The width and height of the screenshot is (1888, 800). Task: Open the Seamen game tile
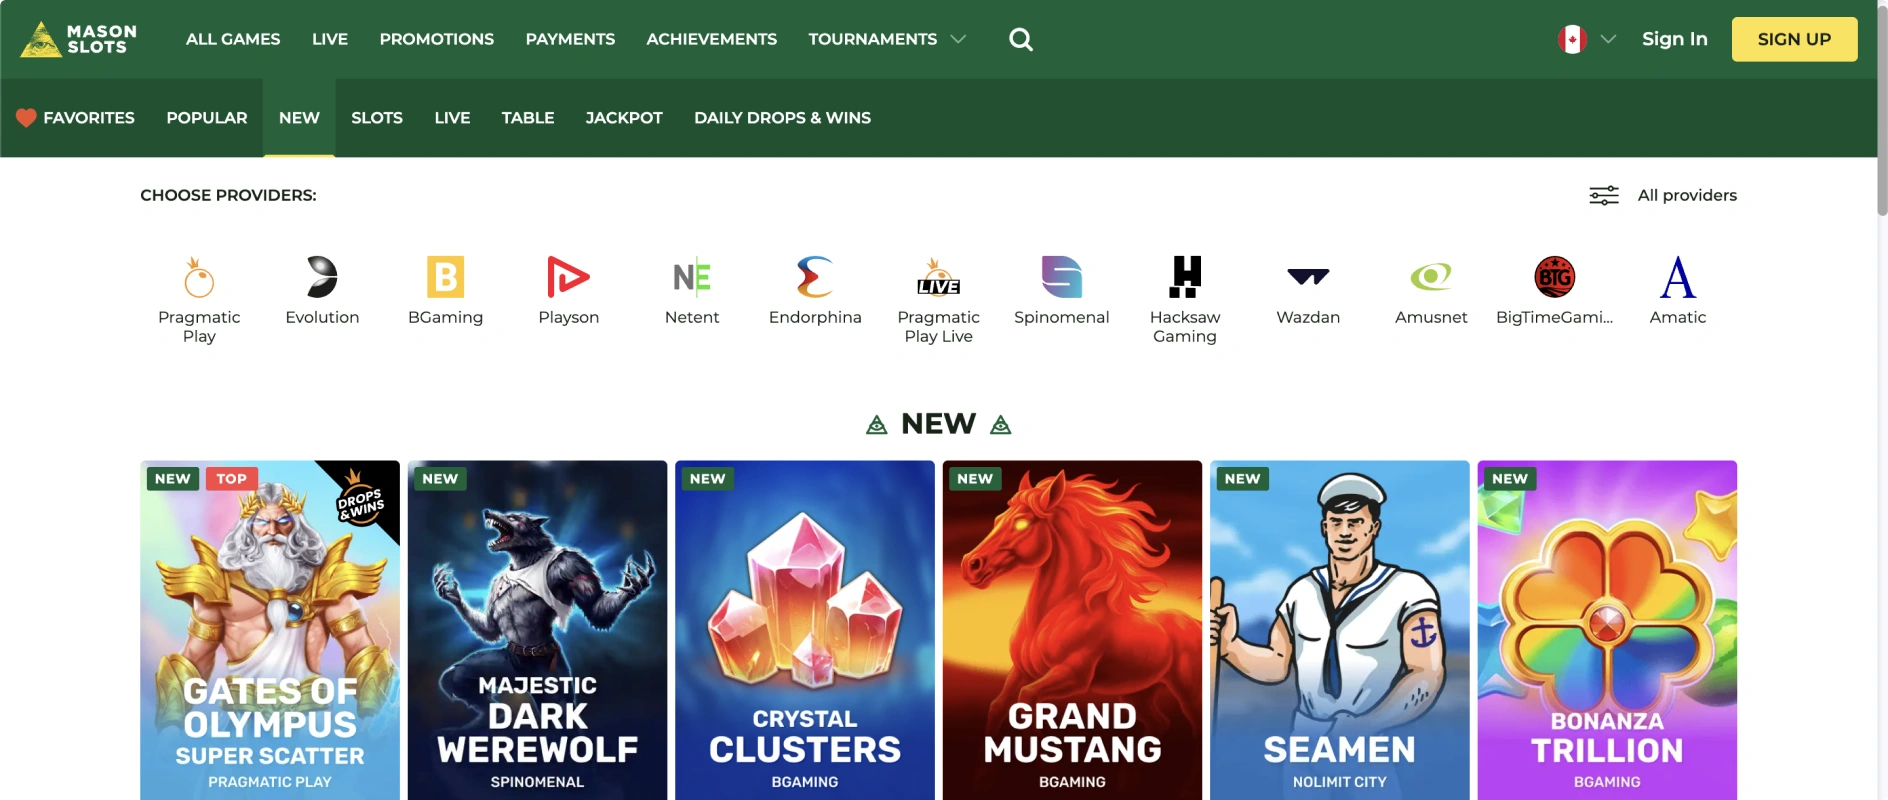click(x=1340, y=630)
